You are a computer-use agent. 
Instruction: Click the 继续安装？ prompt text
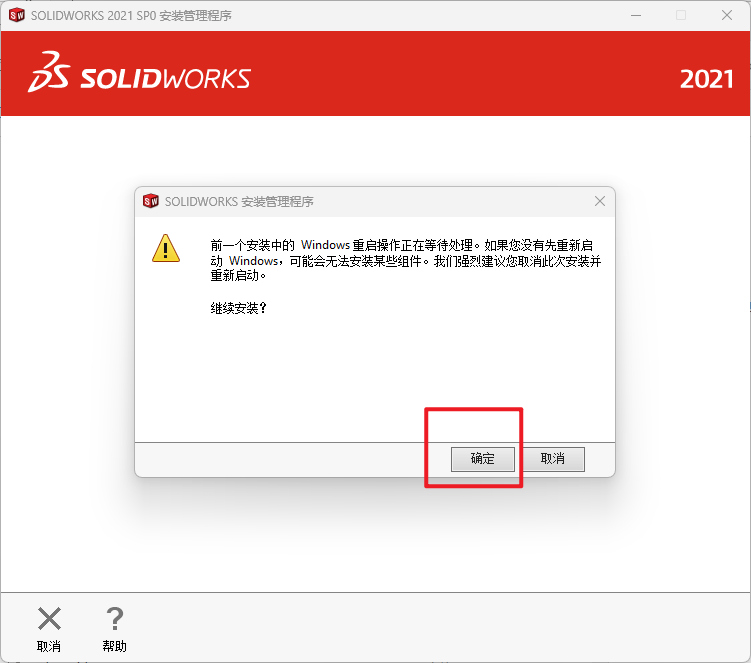pos(239,308)
